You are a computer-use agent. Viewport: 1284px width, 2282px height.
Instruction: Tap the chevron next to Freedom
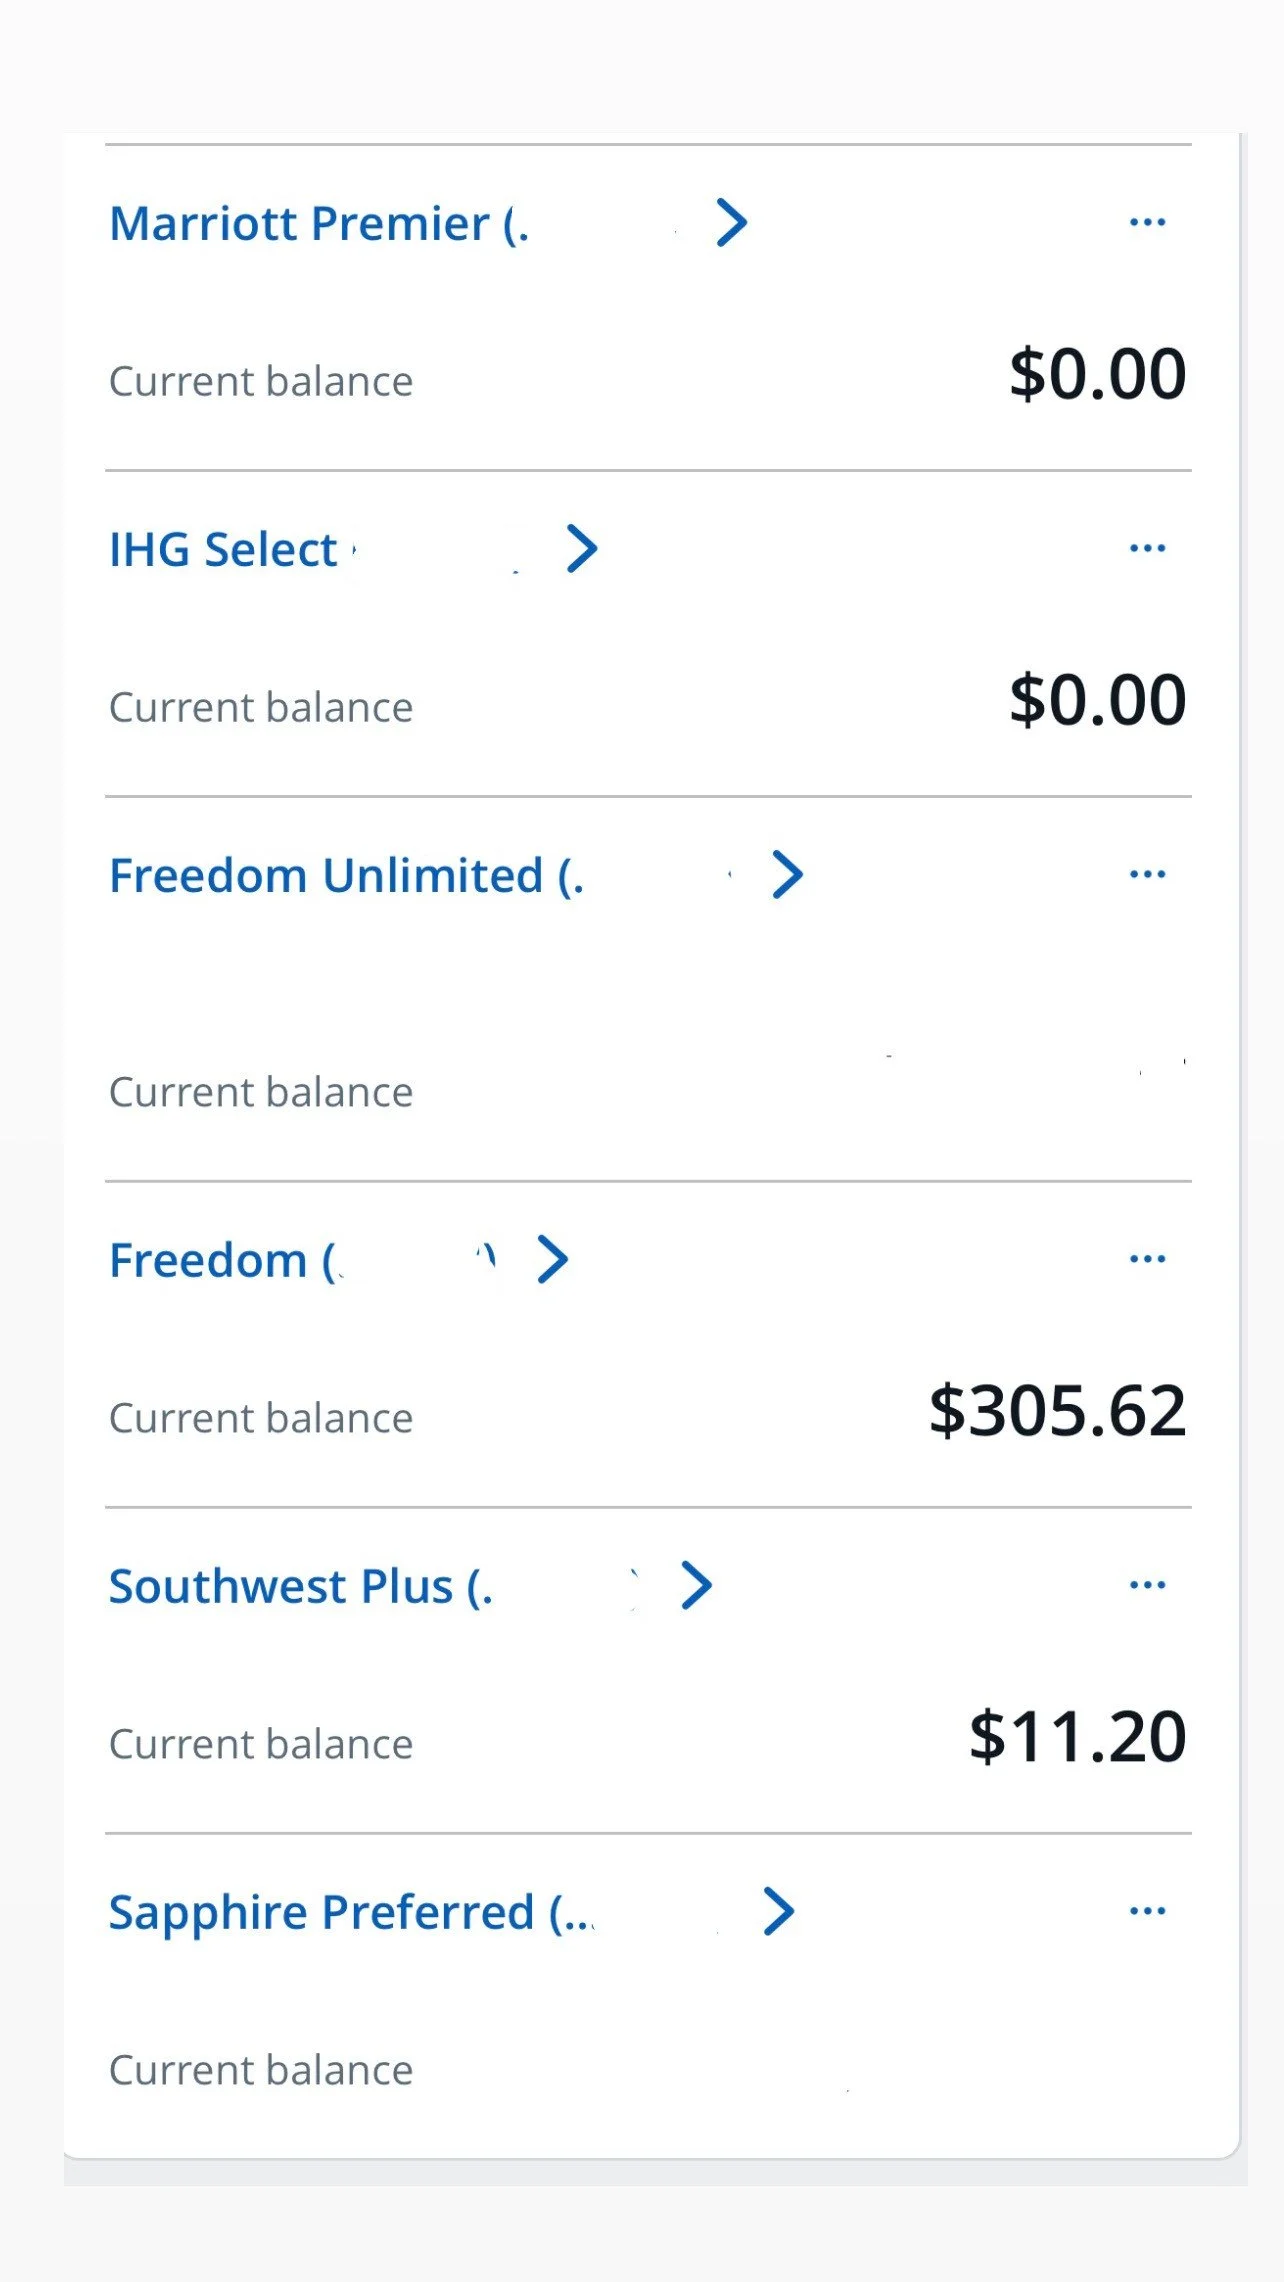point(553,1259)
